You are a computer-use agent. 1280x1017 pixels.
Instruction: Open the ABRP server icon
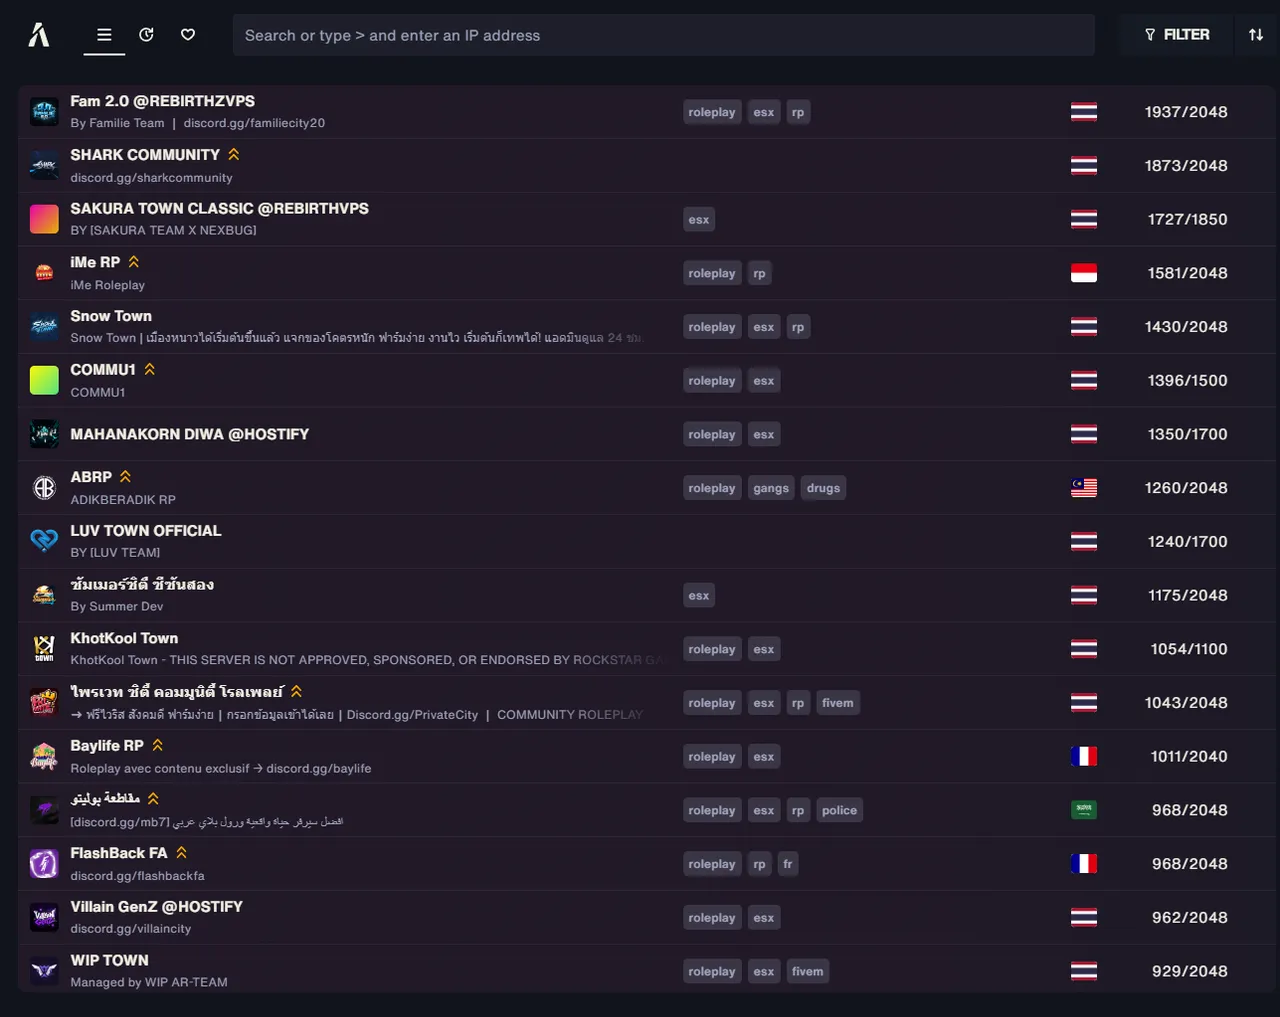pos(44,488)
